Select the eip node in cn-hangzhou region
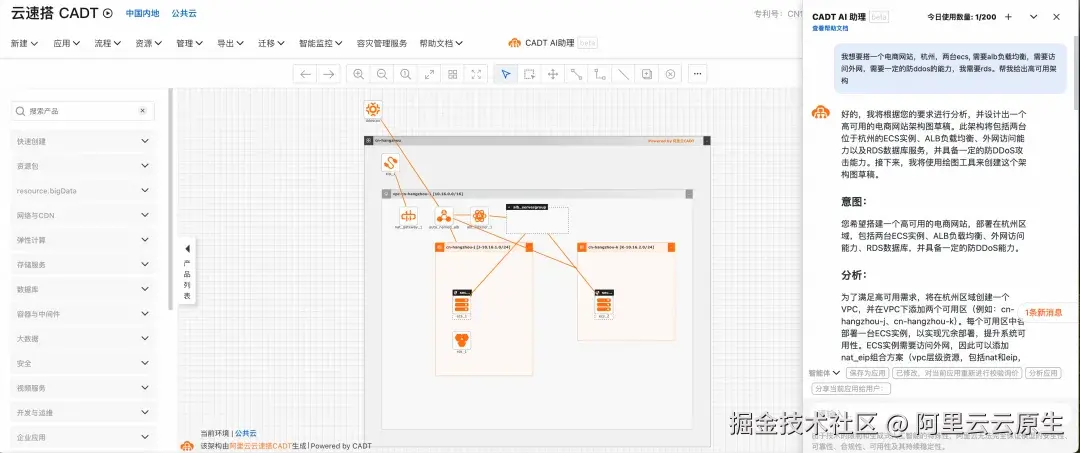Image resolution: width=1080 pixels, height=453 pixels. point(391,162)
